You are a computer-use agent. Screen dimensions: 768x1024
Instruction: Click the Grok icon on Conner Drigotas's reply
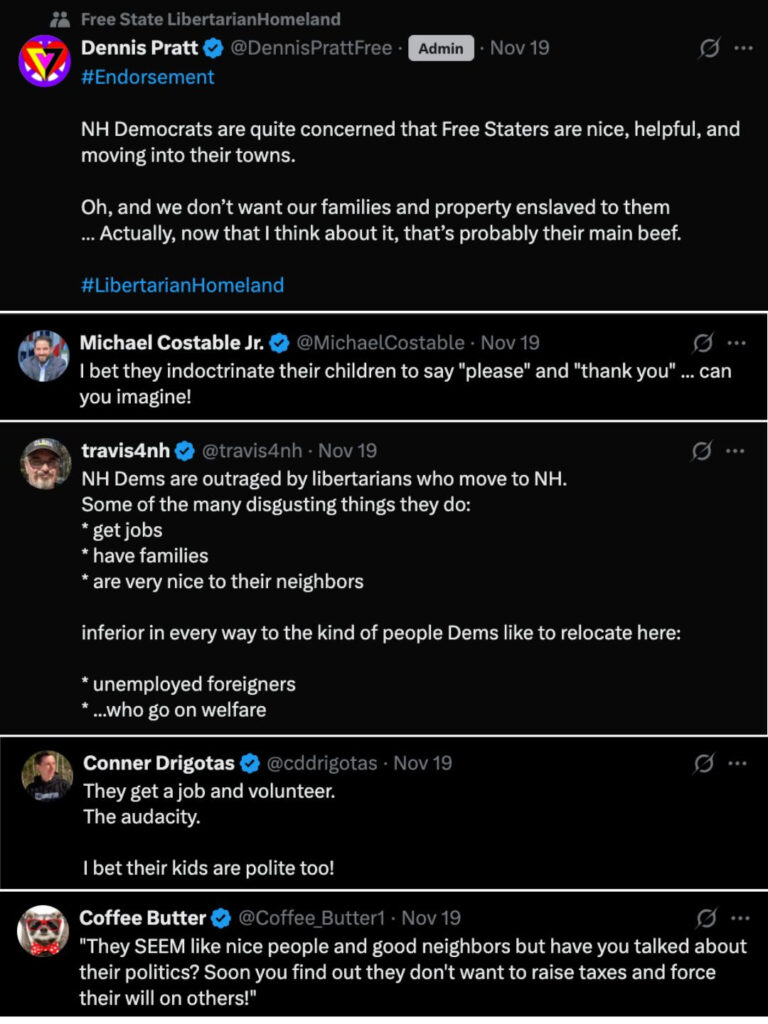(x=704, y=763)
